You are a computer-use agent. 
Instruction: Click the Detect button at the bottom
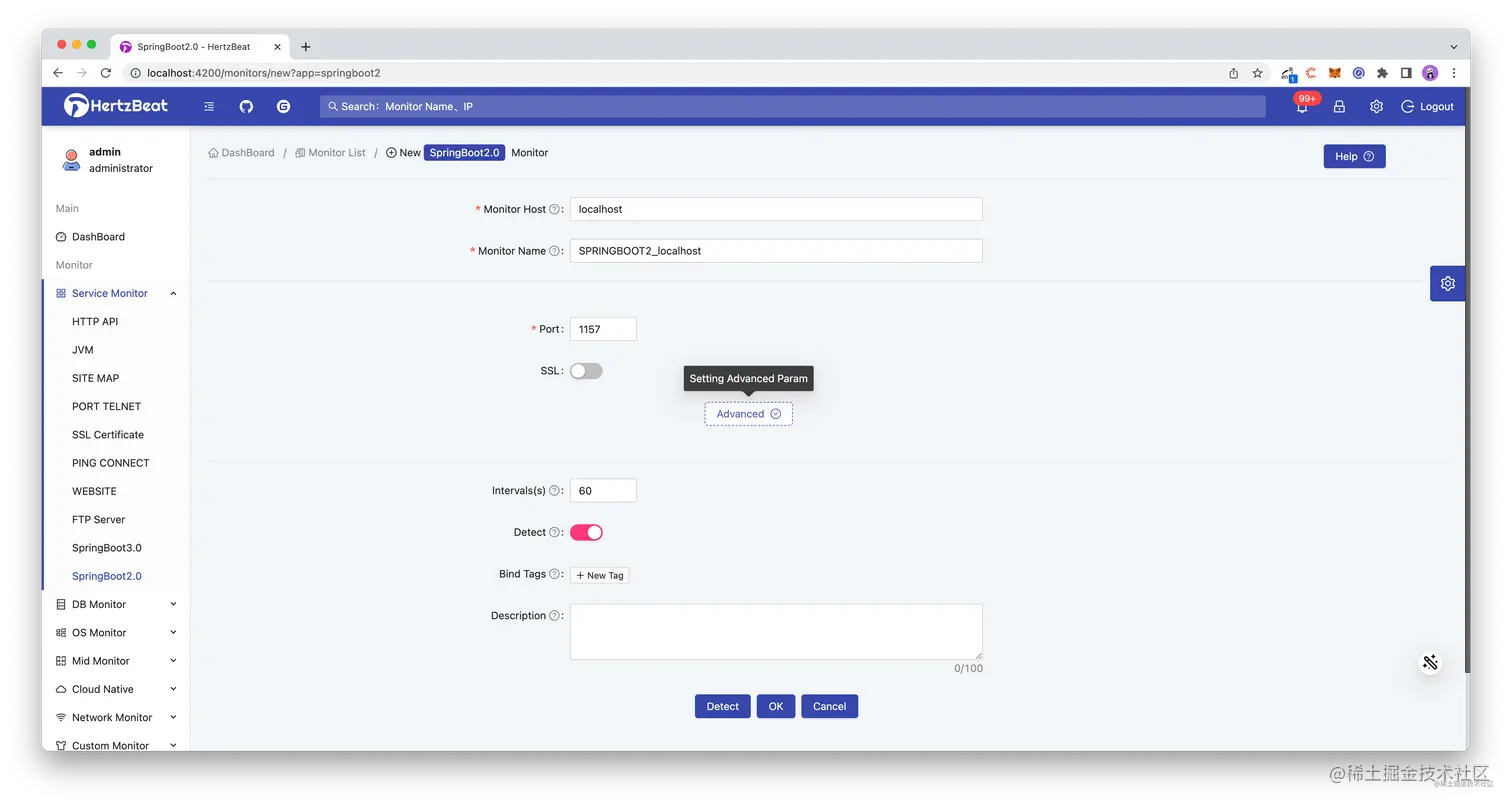click(723, 706)
